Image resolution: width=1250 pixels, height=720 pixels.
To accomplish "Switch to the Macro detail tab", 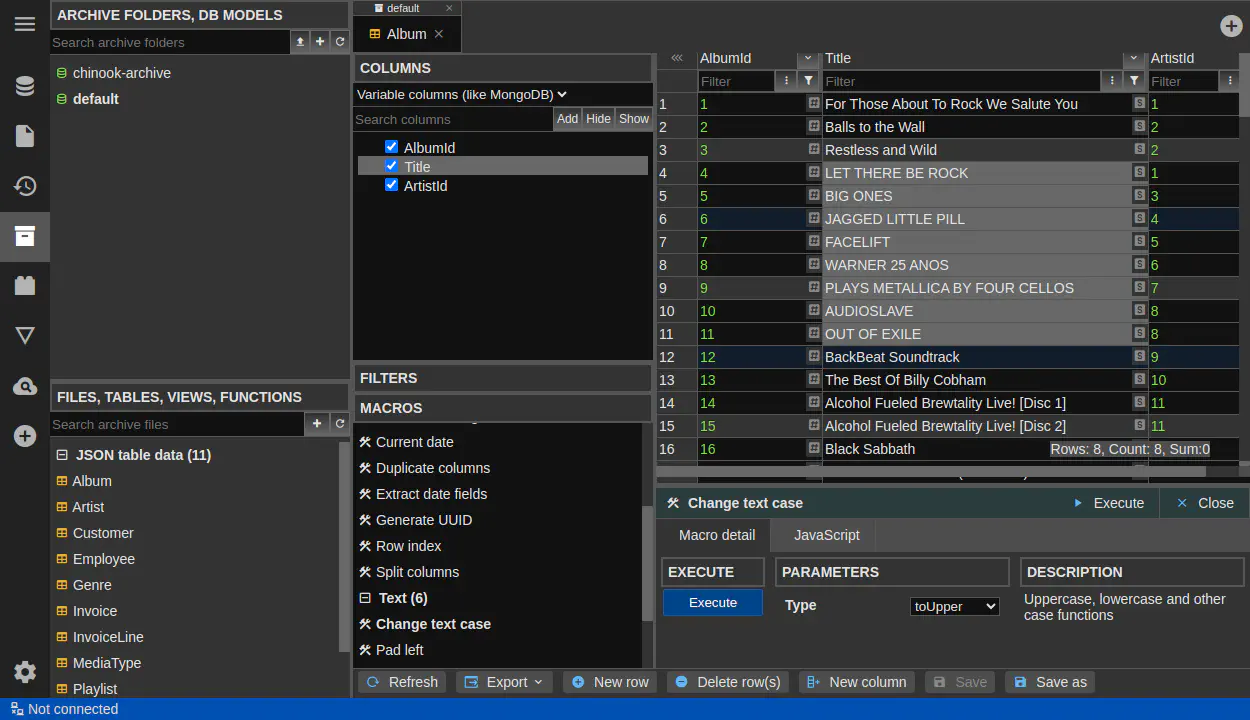I will (x=717, y=535).
